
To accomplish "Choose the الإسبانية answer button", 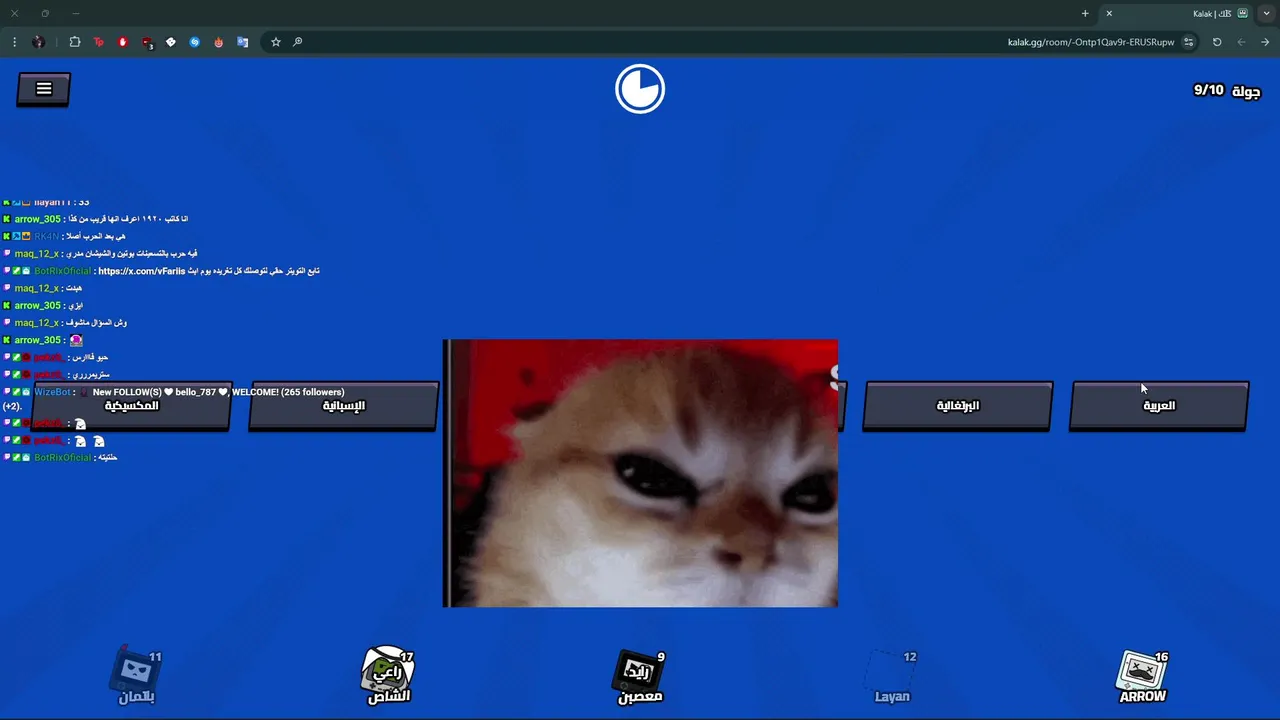I will (x=343, y=406).
